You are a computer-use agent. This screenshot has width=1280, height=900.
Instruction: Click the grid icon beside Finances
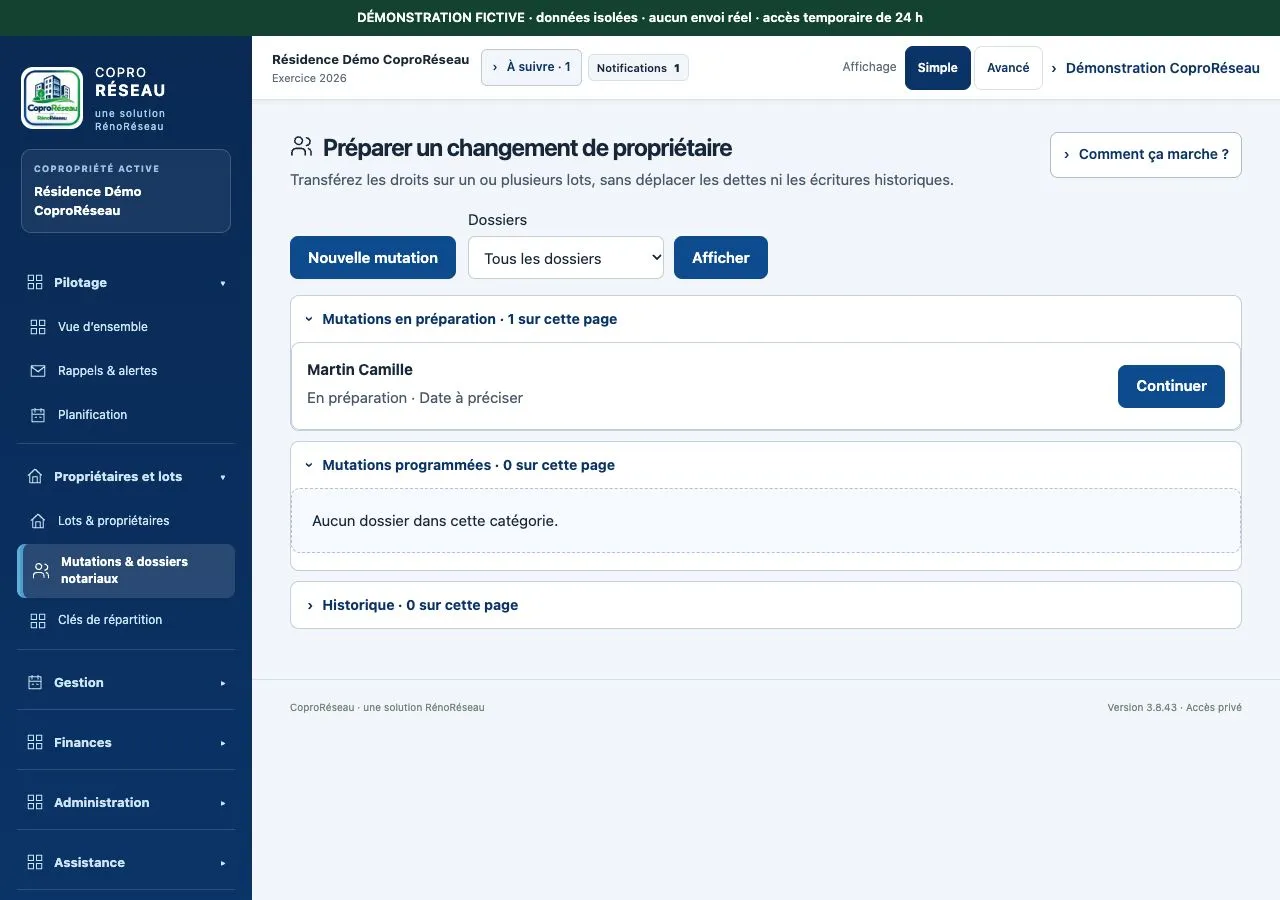[35, 742]
